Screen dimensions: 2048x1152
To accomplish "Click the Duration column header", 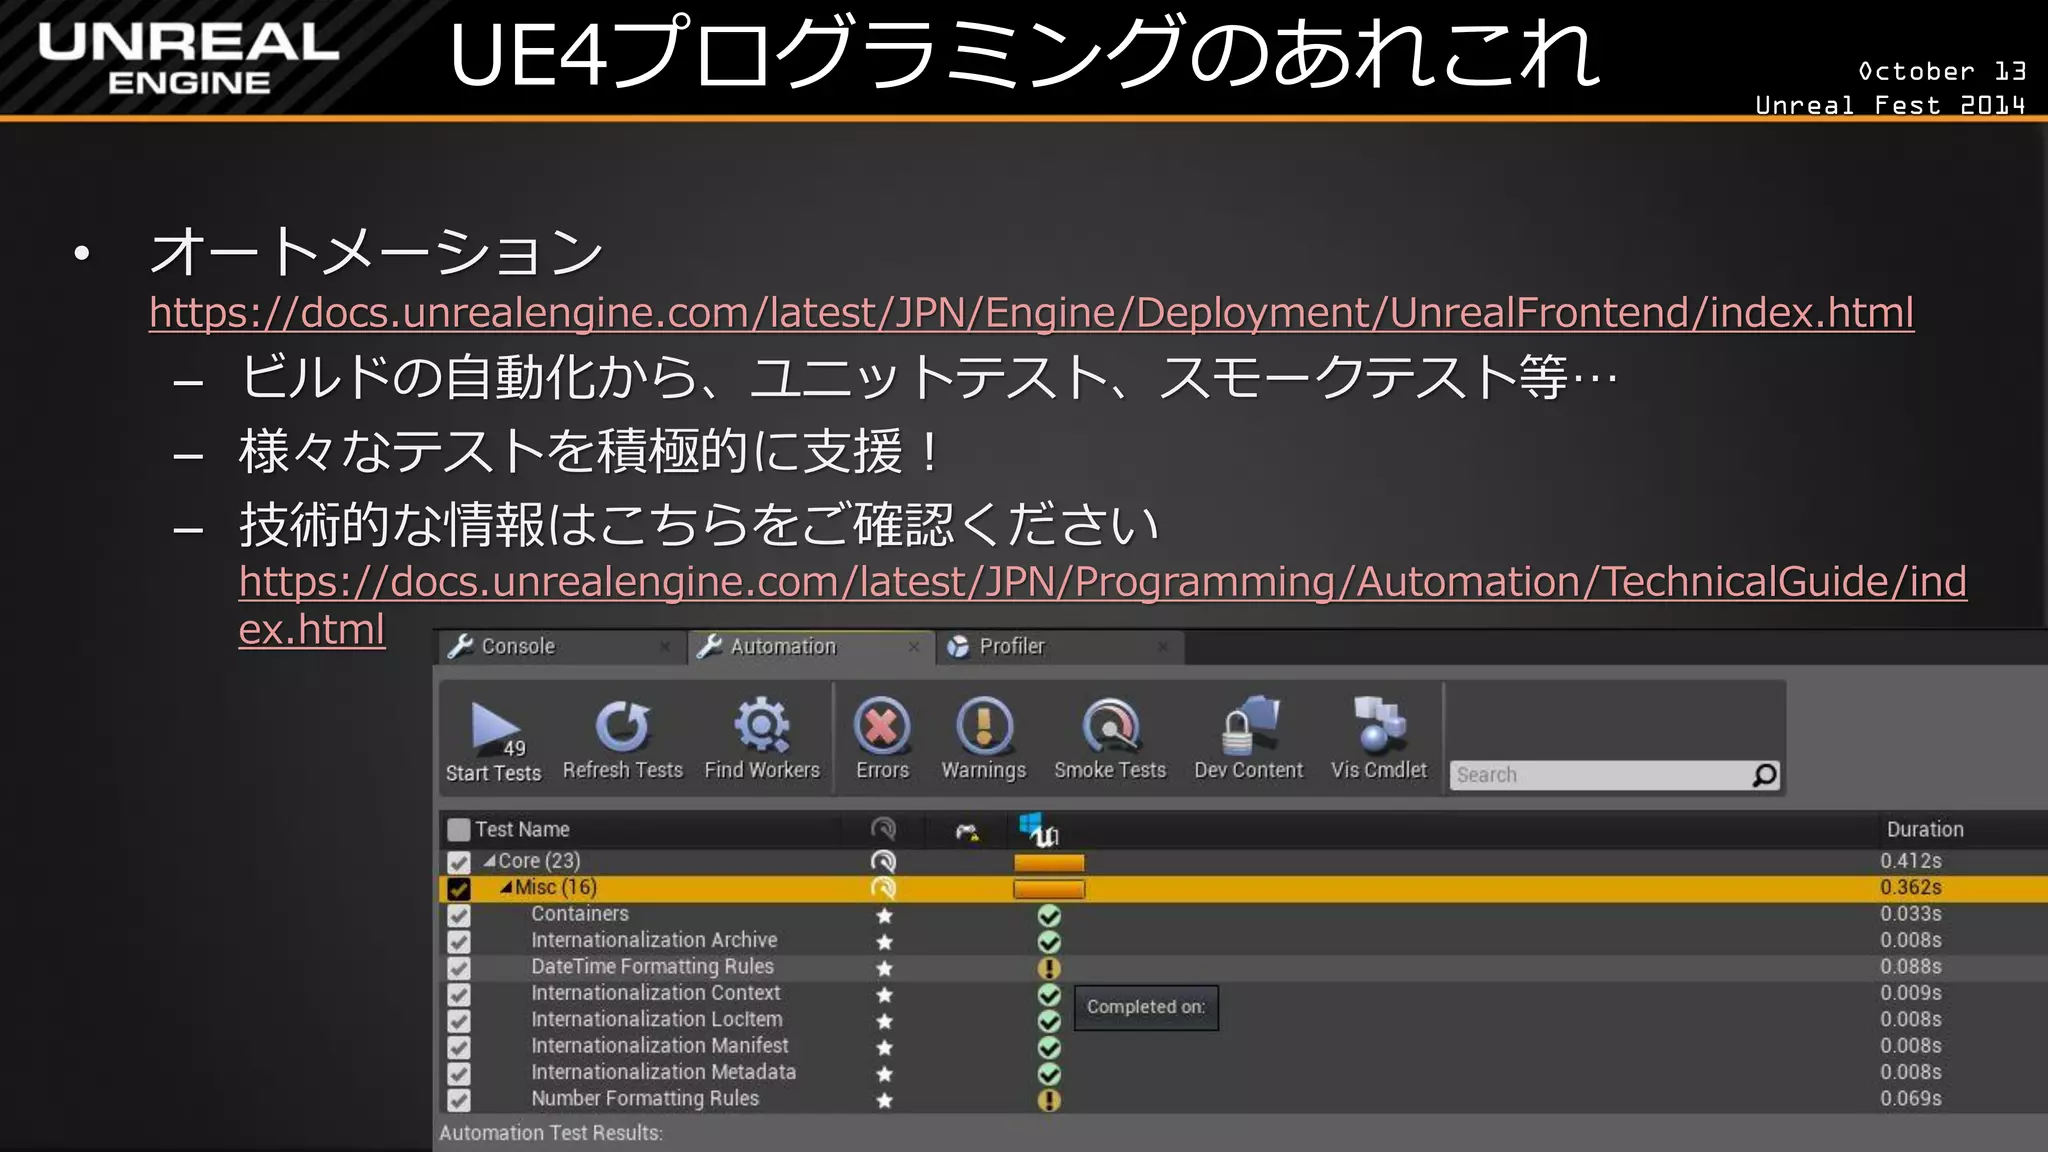I will [x=1925, y=829].
